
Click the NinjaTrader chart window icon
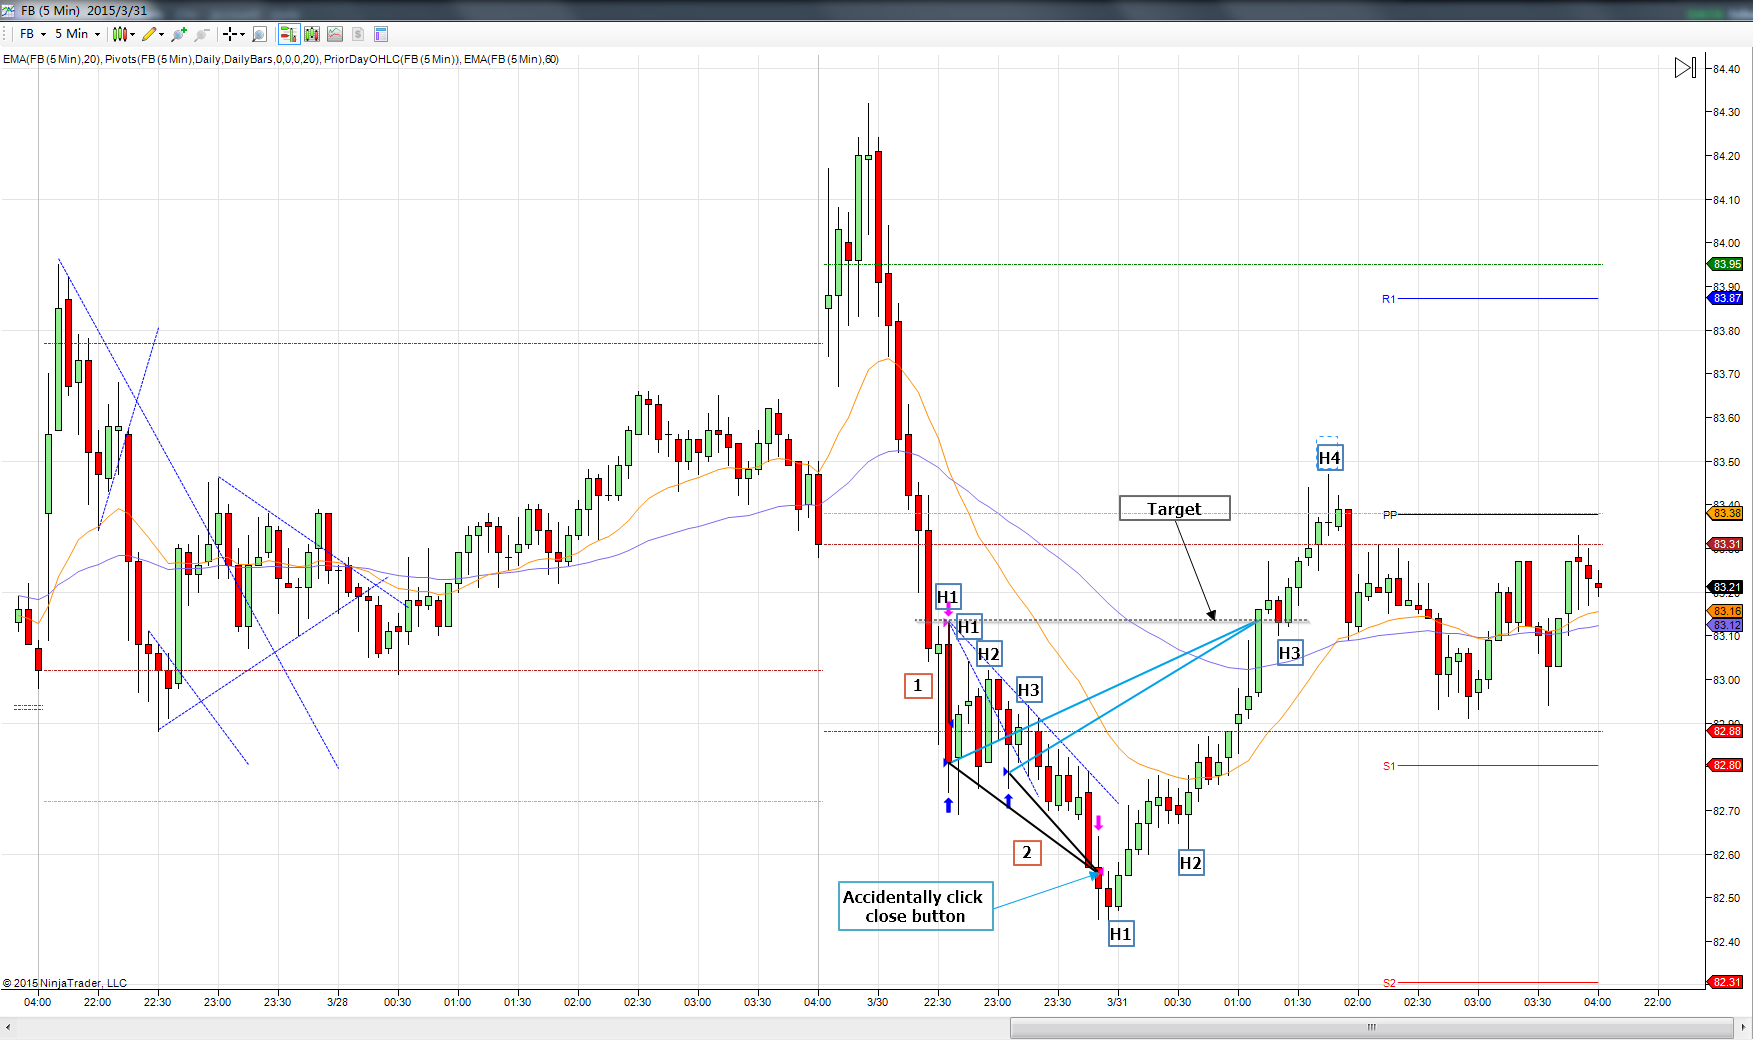click(8, 10)
